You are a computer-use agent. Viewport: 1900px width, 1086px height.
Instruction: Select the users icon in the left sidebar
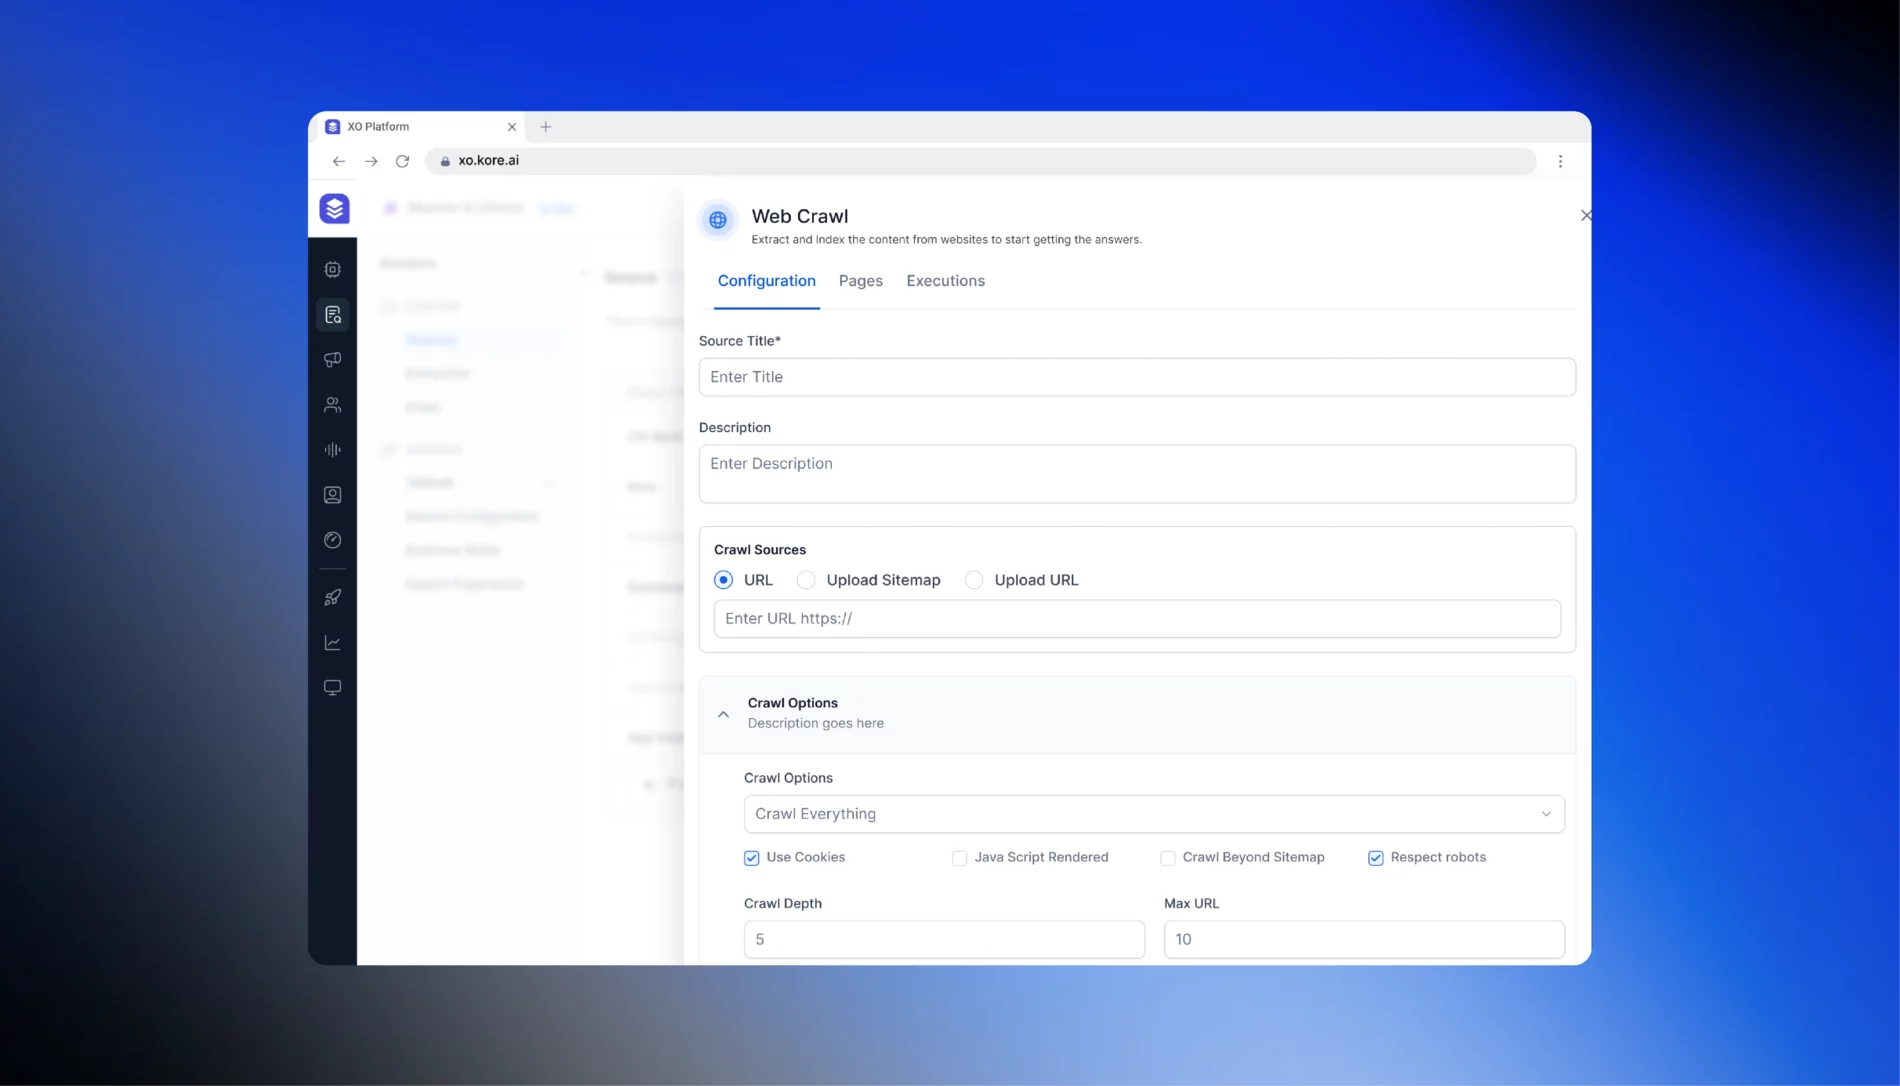click(333, 405)
